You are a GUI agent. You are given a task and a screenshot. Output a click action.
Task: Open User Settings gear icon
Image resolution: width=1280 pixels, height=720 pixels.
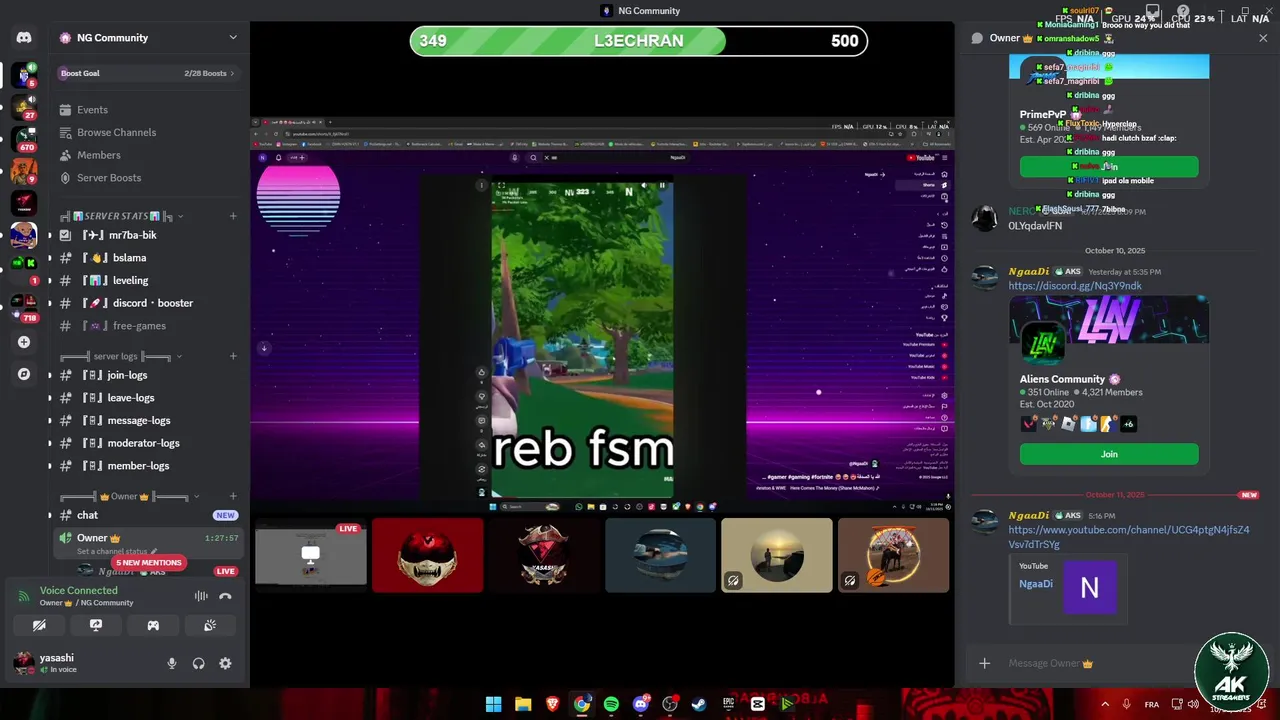pos(225,663)
